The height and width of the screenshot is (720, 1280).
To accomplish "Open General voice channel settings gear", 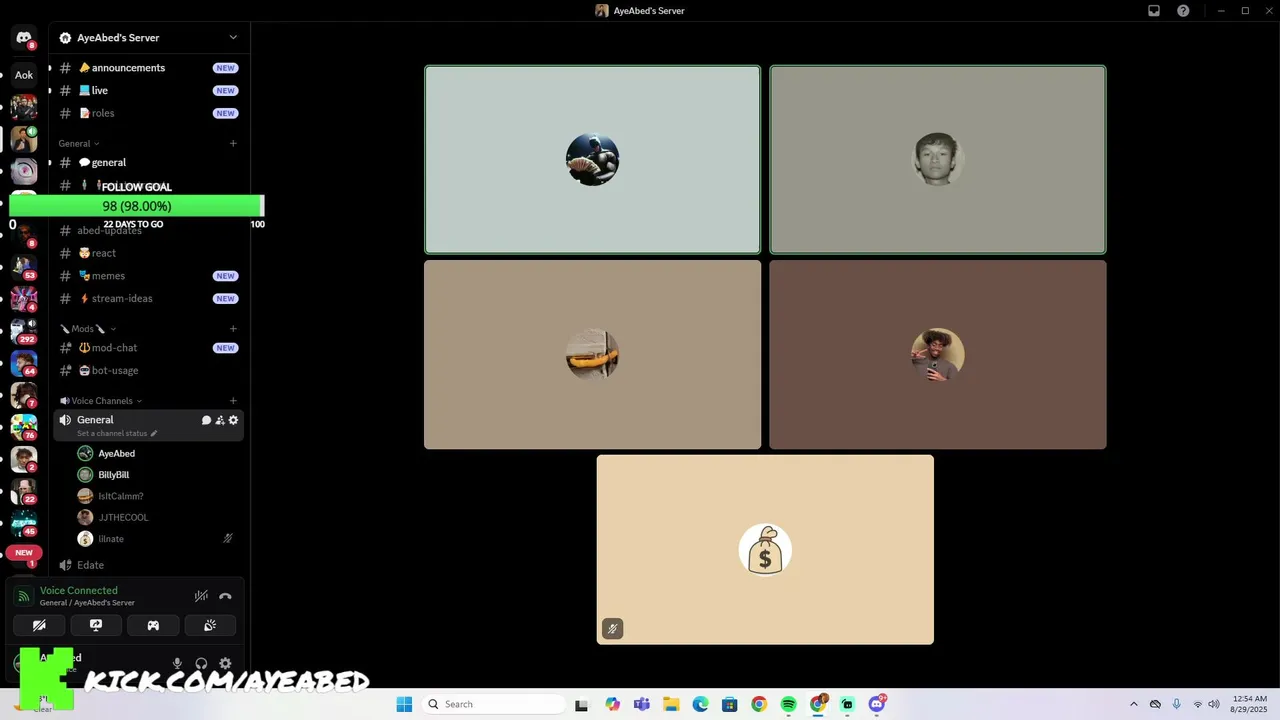I will (233, 420).
